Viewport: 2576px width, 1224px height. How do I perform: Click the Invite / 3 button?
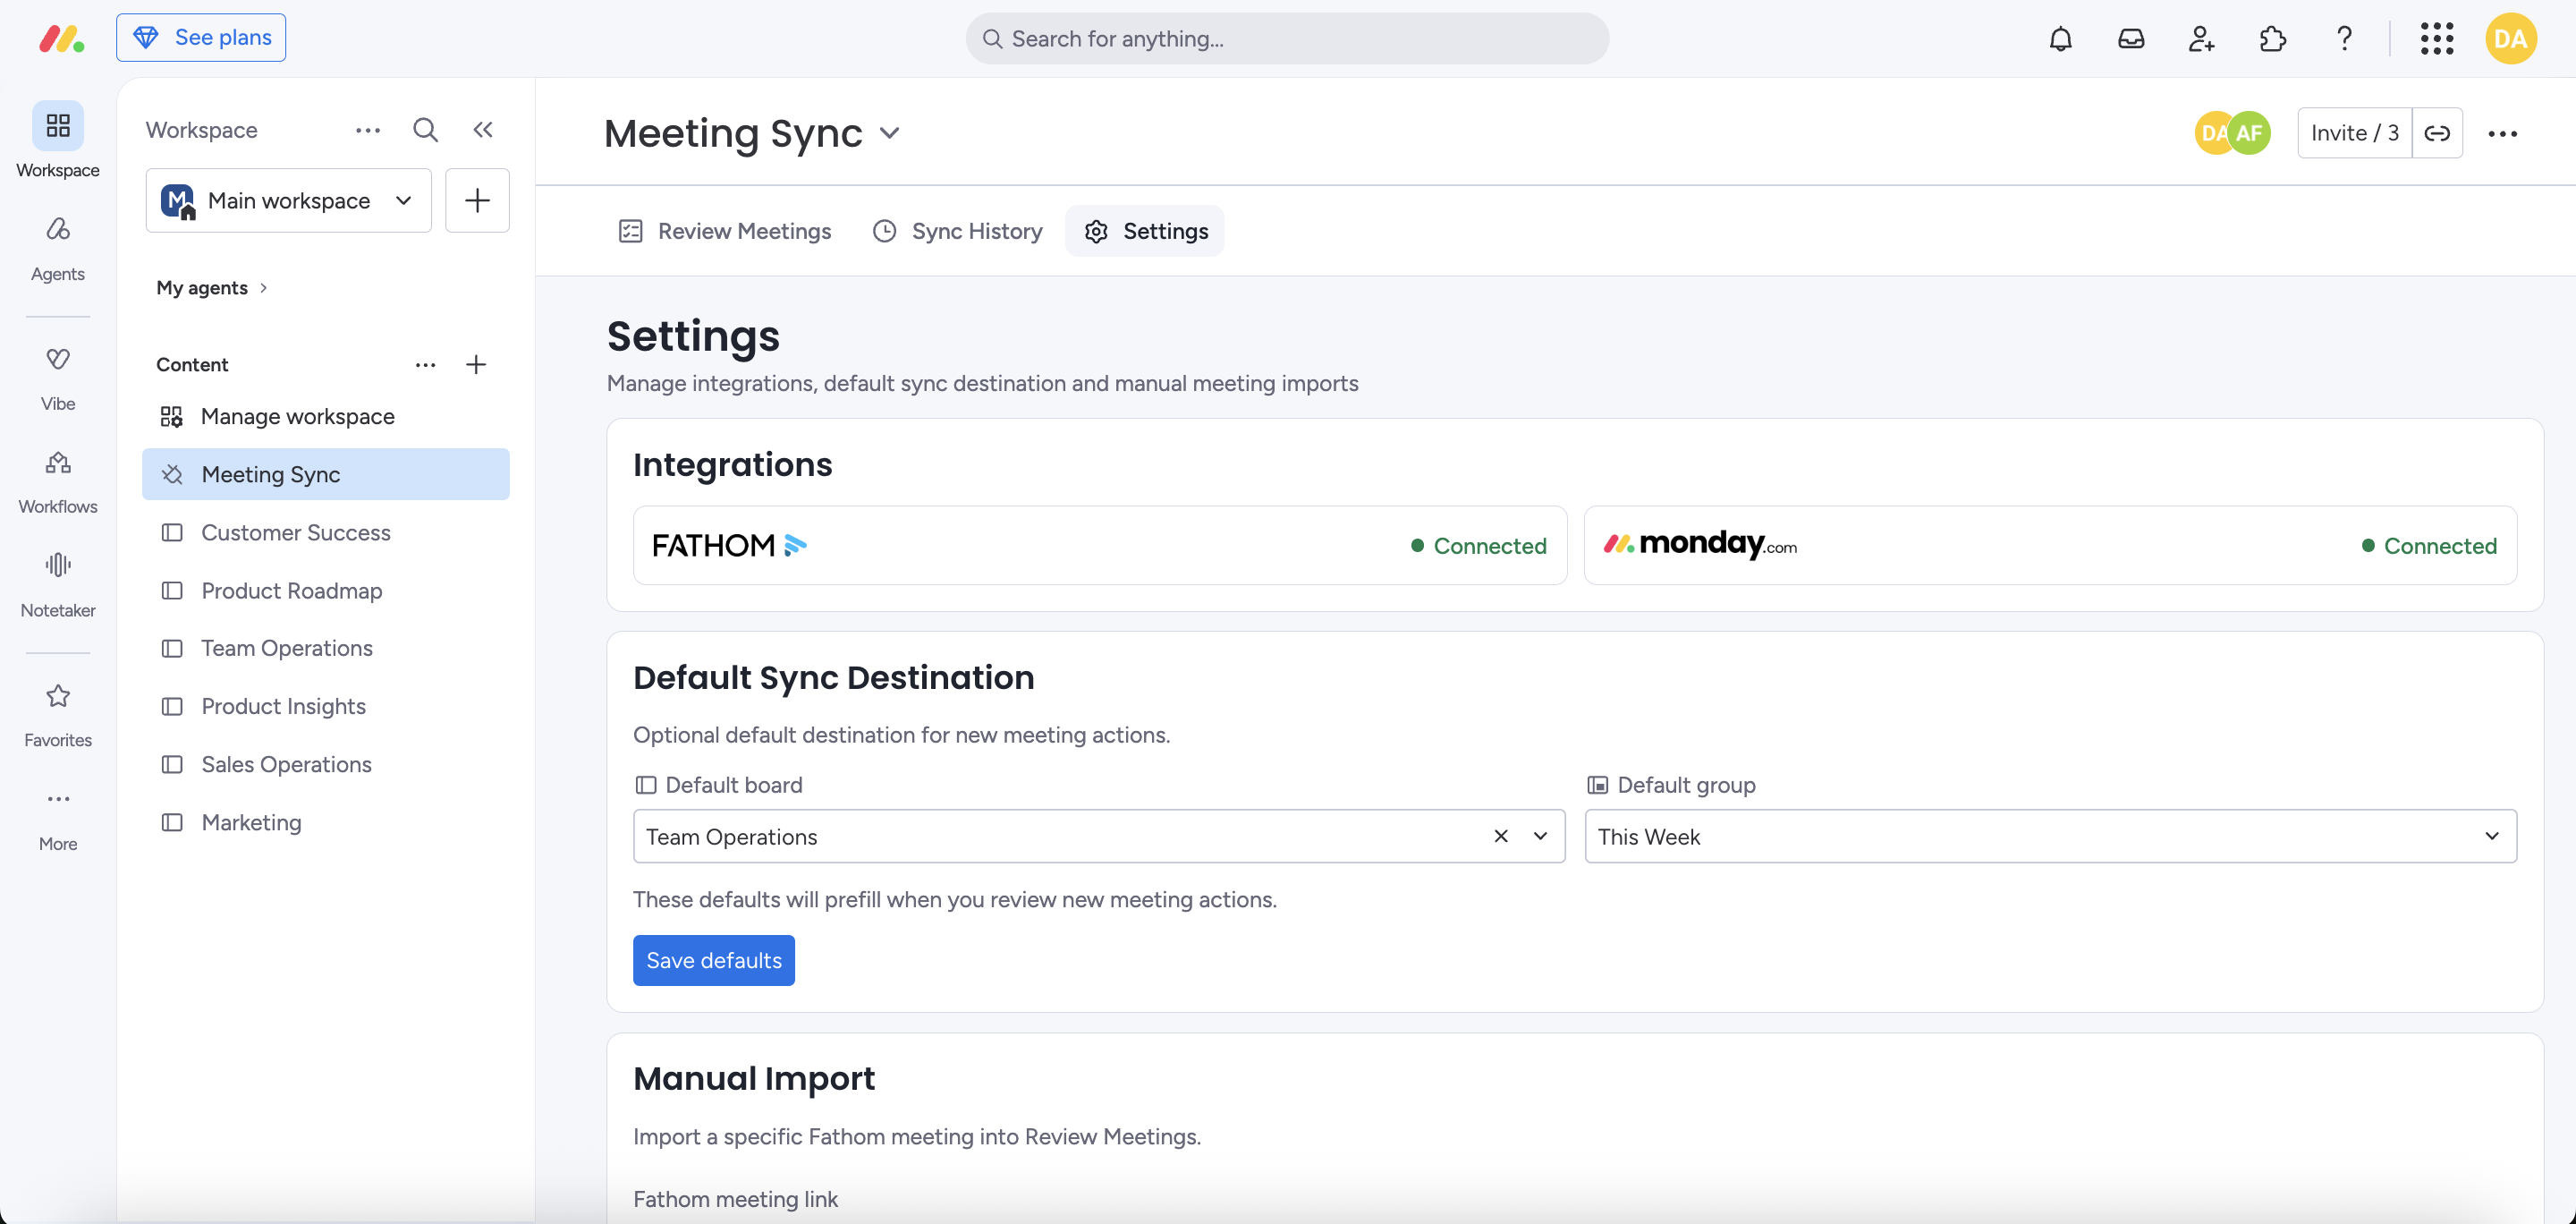(2354, 133)
